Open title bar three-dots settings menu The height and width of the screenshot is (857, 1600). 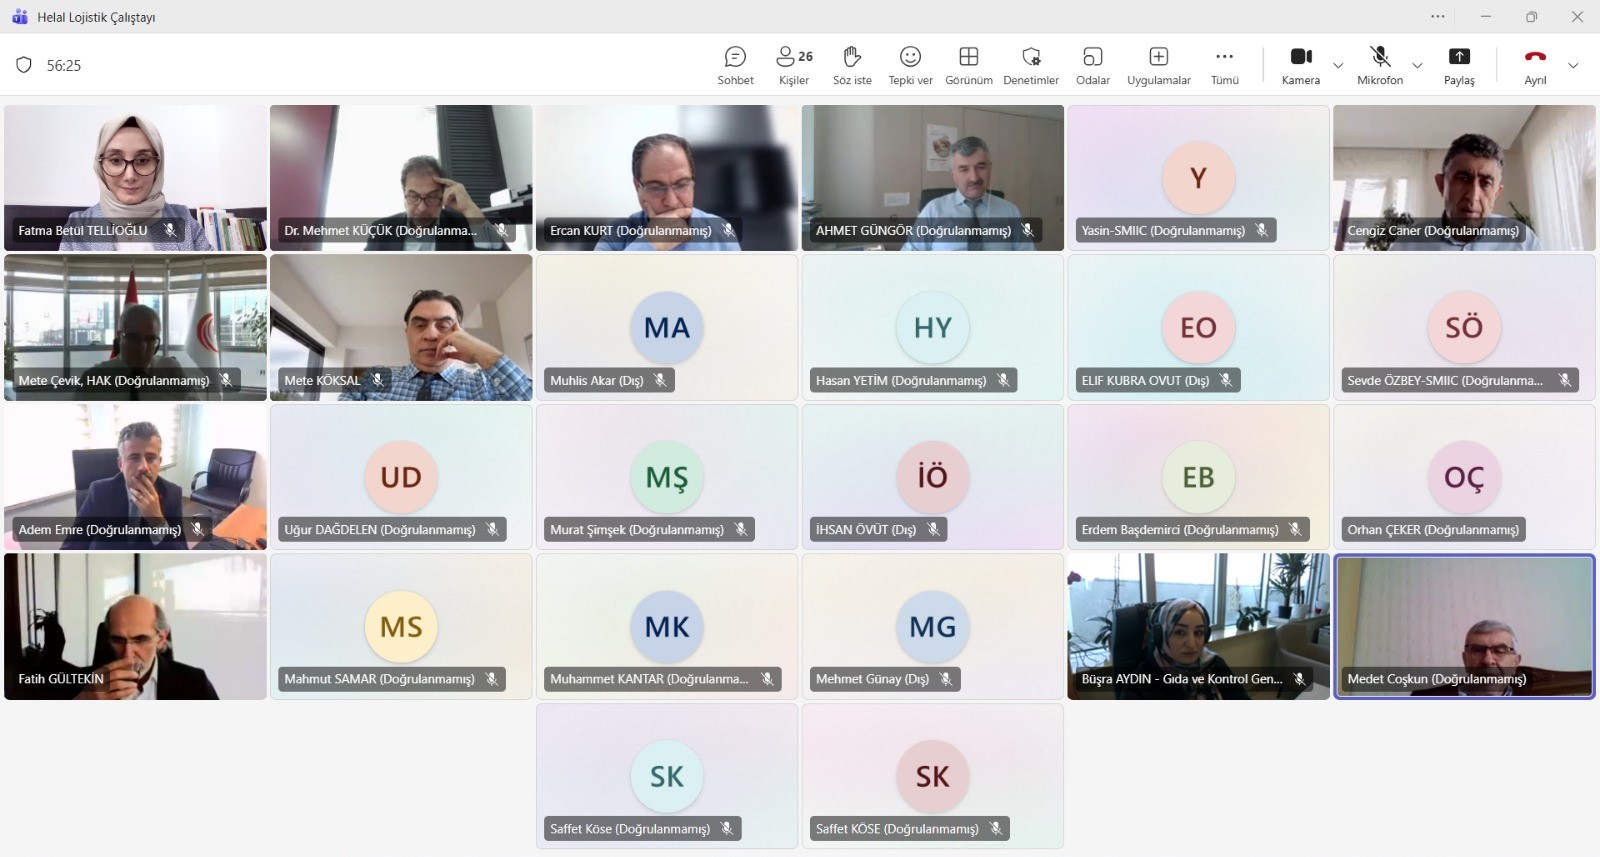1438,16
